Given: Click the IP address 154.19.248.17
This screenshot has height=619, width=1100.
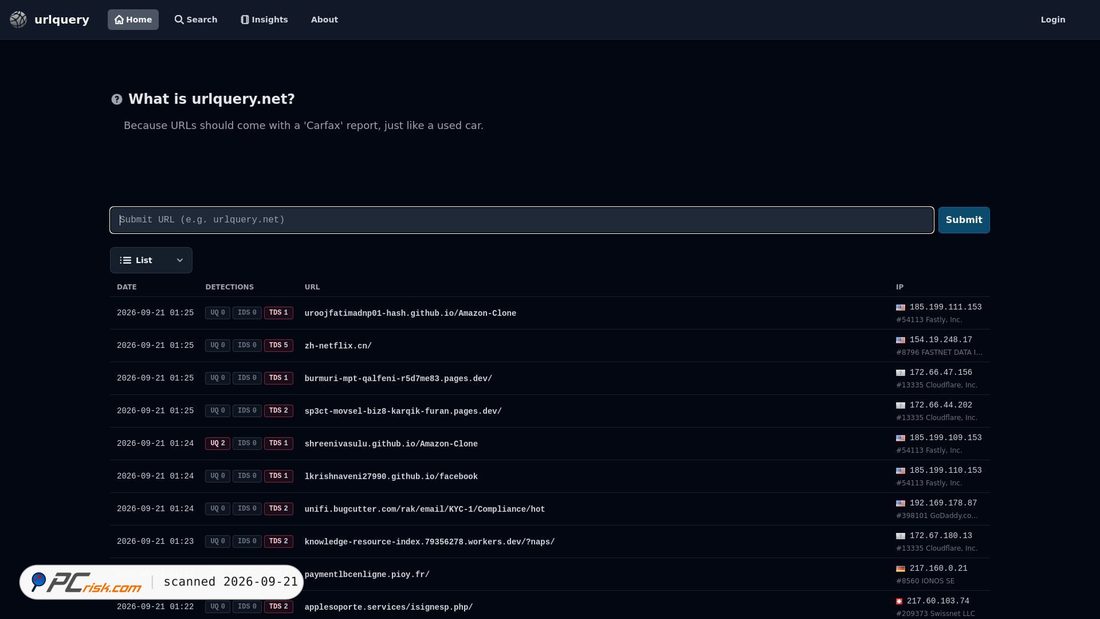Looking at the screenshot, I should coord(940,340).
